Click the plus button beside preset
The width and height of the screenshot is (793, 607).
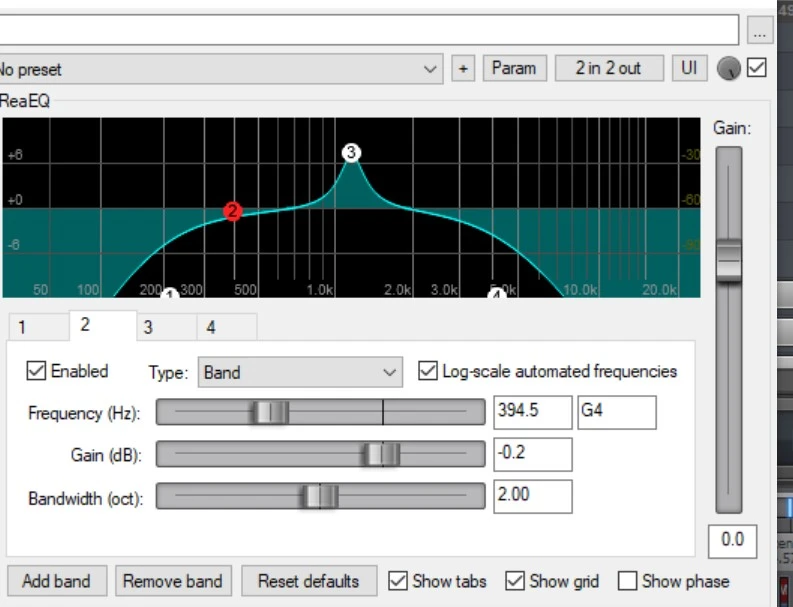[463, 69]
